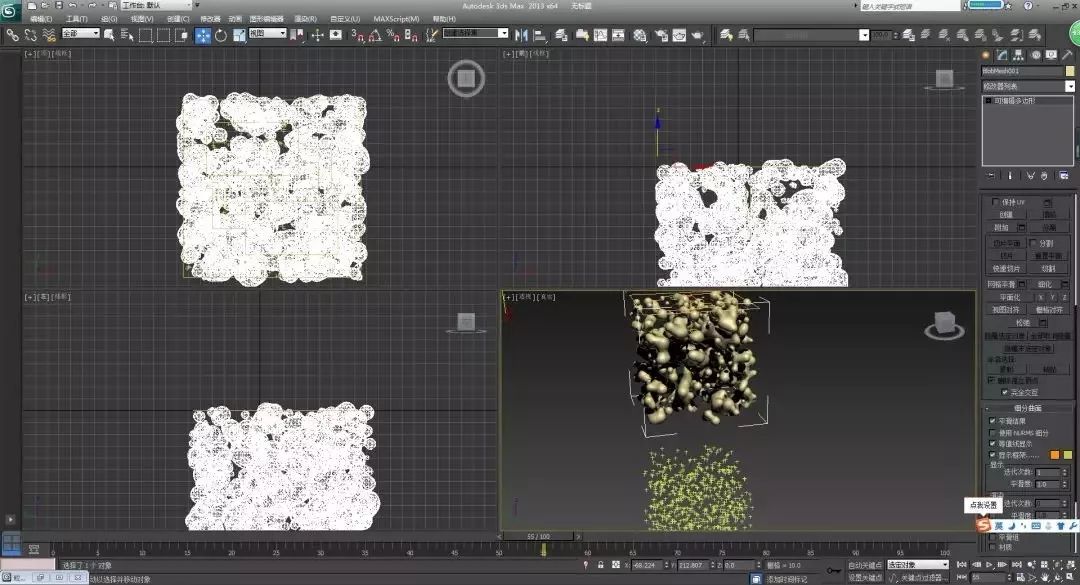This screenshot has width=1080, height=585.
Task: Open the MAXScript(M) menu
Action: click(396, 19)
